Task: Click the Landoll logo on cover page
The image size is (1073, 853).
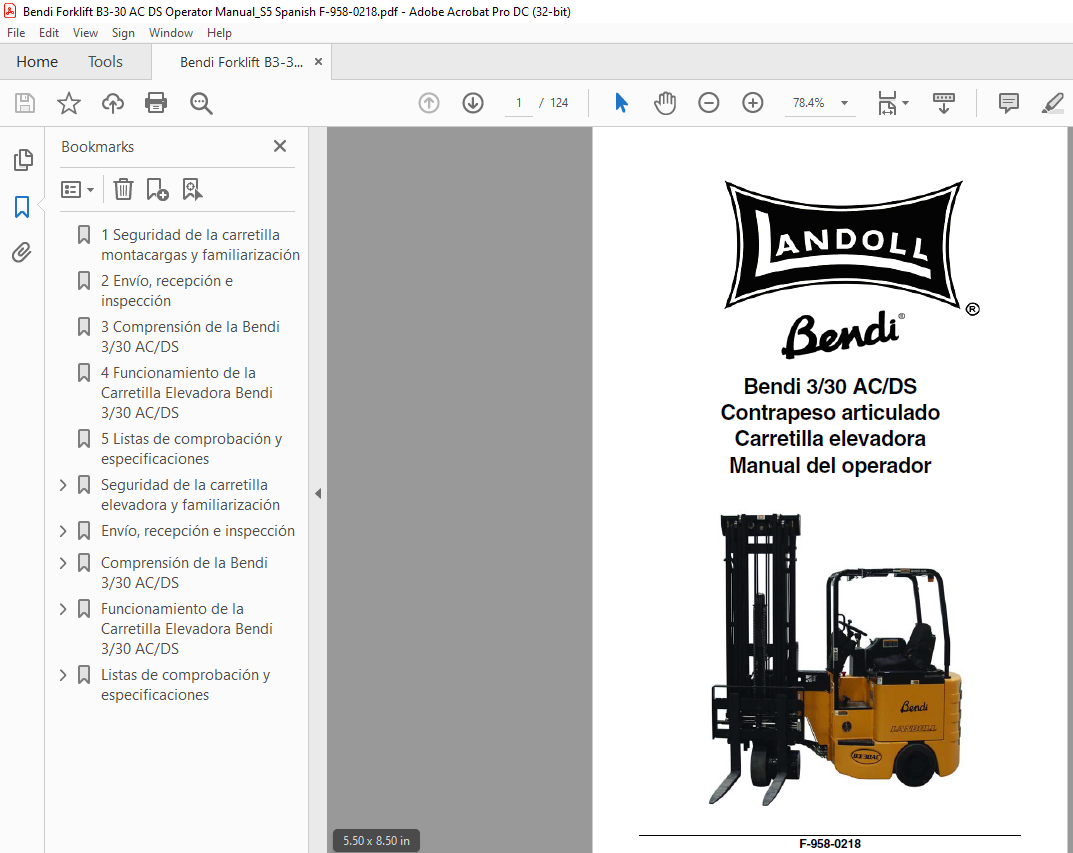Action: [x=844, y=244]
